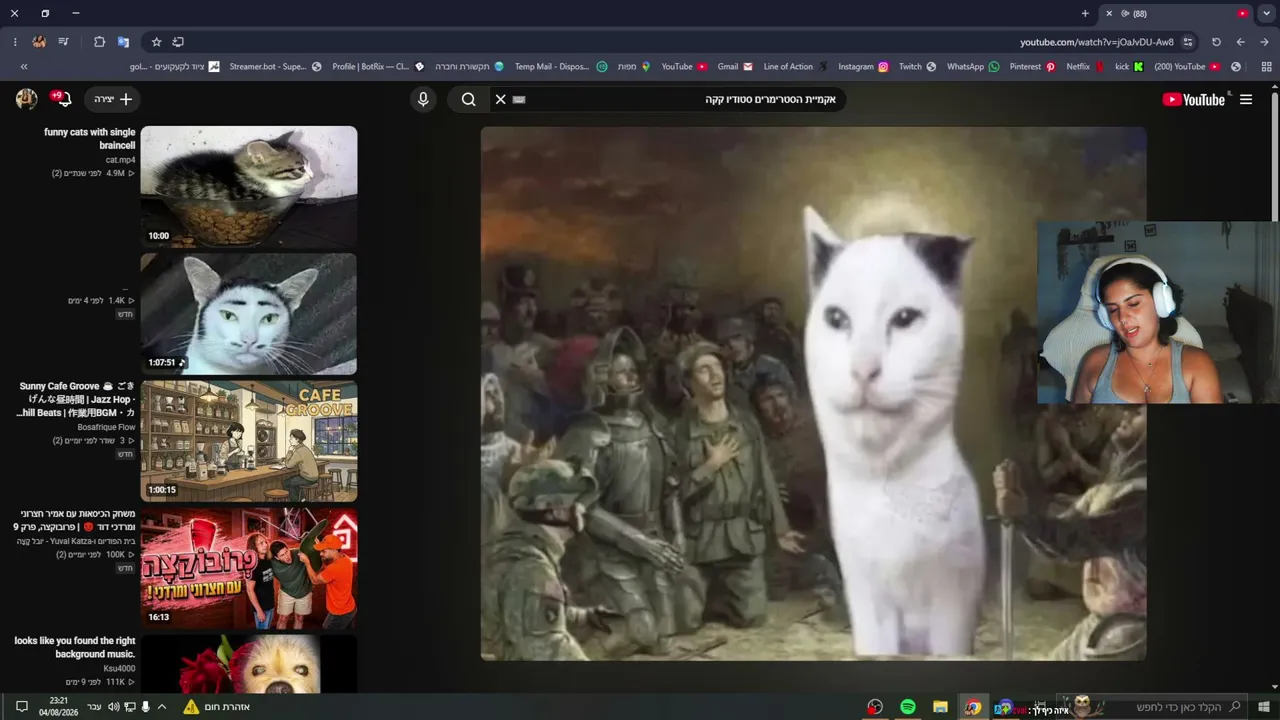Image resolution: width=1280 pixels, height=720 pixels.
Task: Open the YouTube account avatar menu
Action: coord(27,99)
